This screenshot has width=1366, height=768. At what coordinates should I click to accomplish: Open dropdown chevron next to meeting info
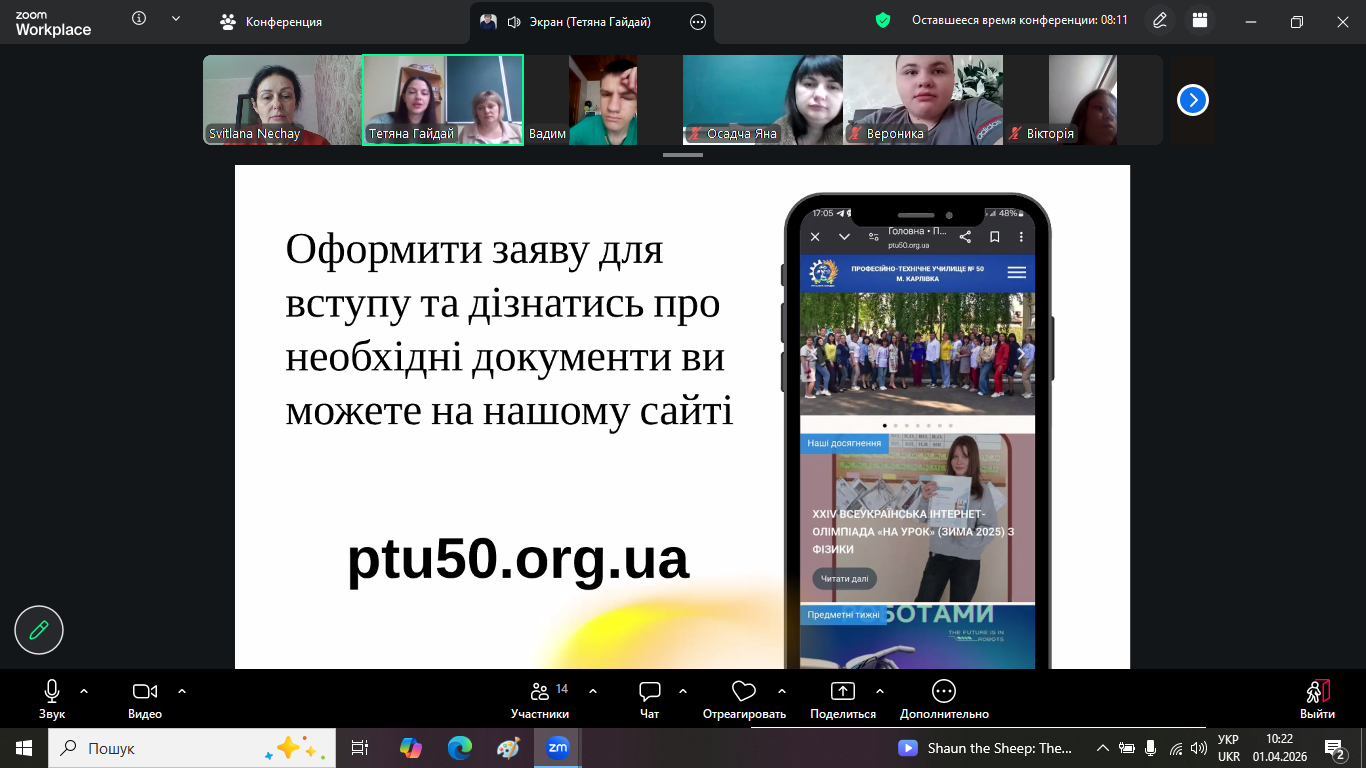click(176, 19)
